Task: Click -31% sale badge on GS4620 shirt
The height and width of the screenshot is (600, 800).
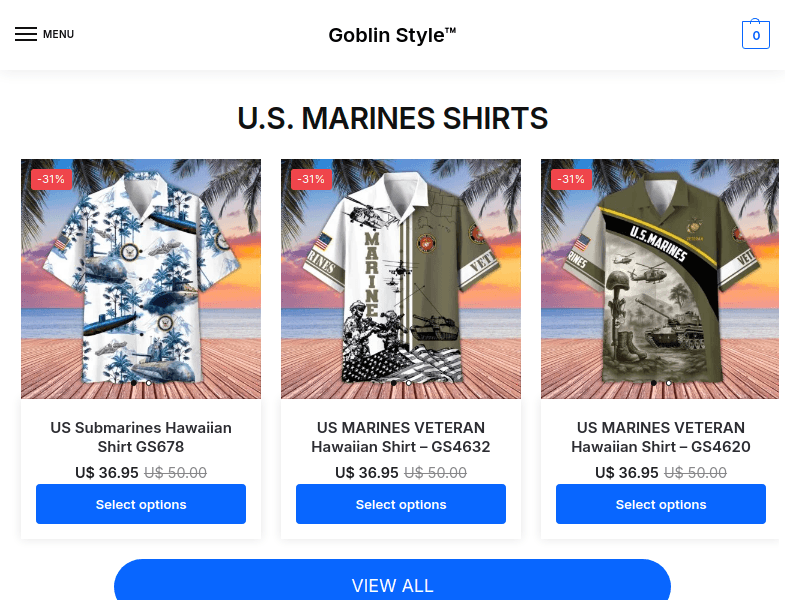Action: tap(571, 179)
